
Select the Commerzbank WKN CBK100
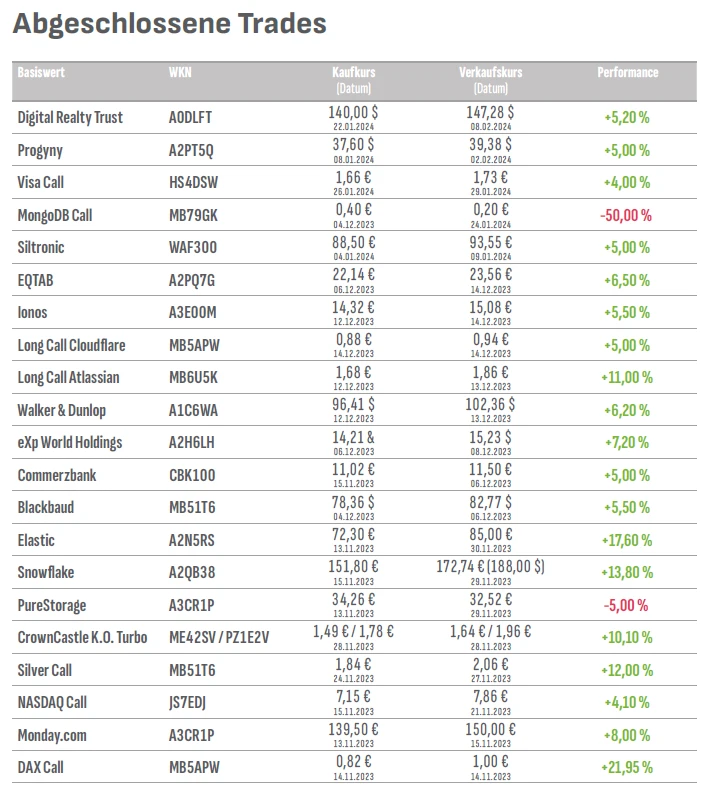[192, 475]
